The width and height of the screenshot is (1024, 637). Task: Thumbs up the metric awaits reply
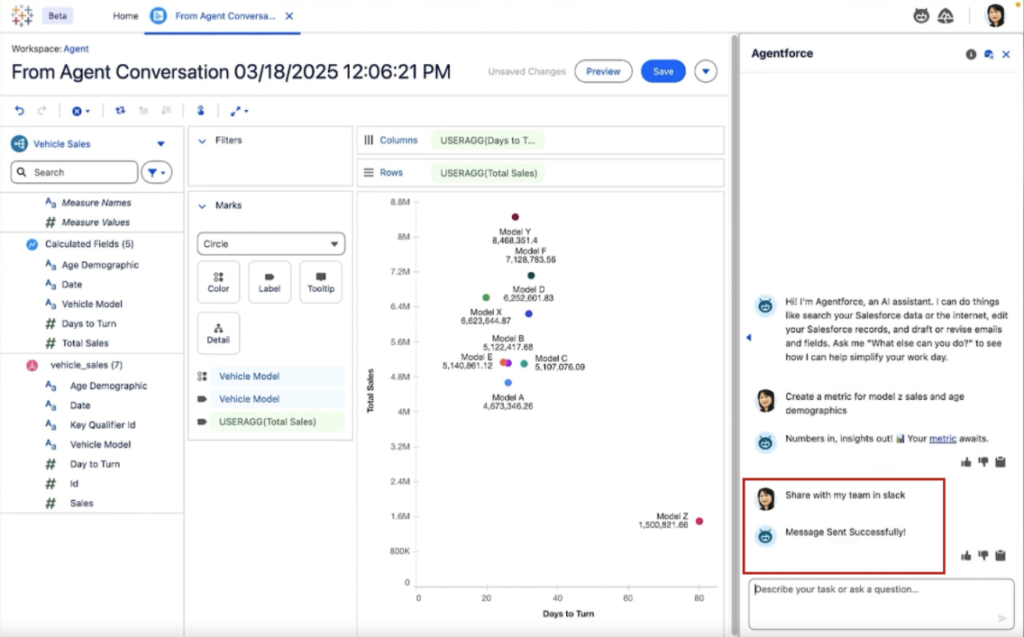(x=966, y=463)
